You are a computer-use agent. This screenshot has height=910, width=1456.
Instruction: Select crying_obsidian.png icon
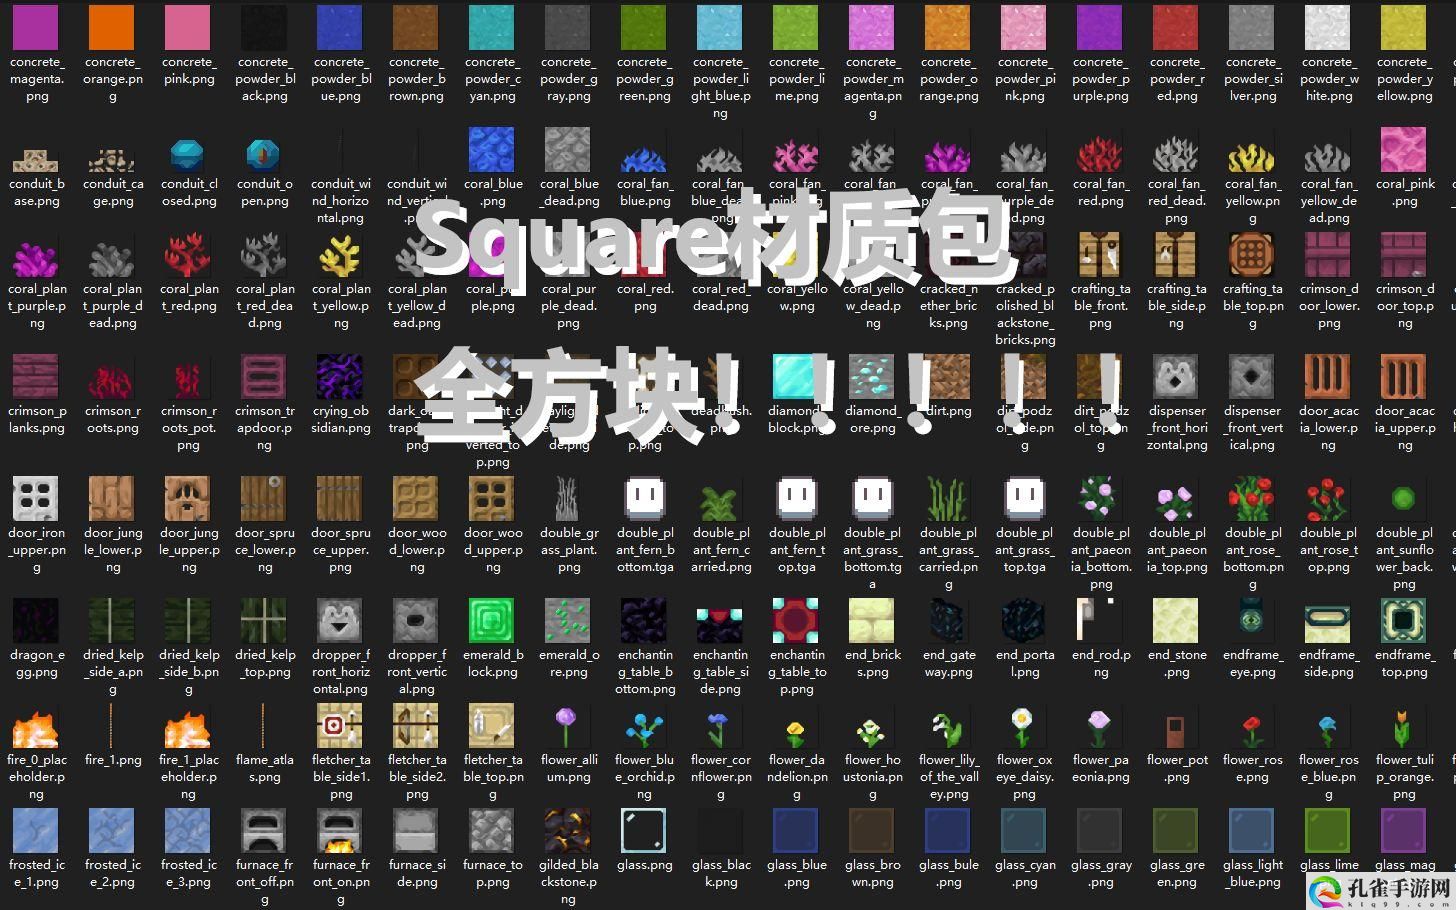point(340,376)
